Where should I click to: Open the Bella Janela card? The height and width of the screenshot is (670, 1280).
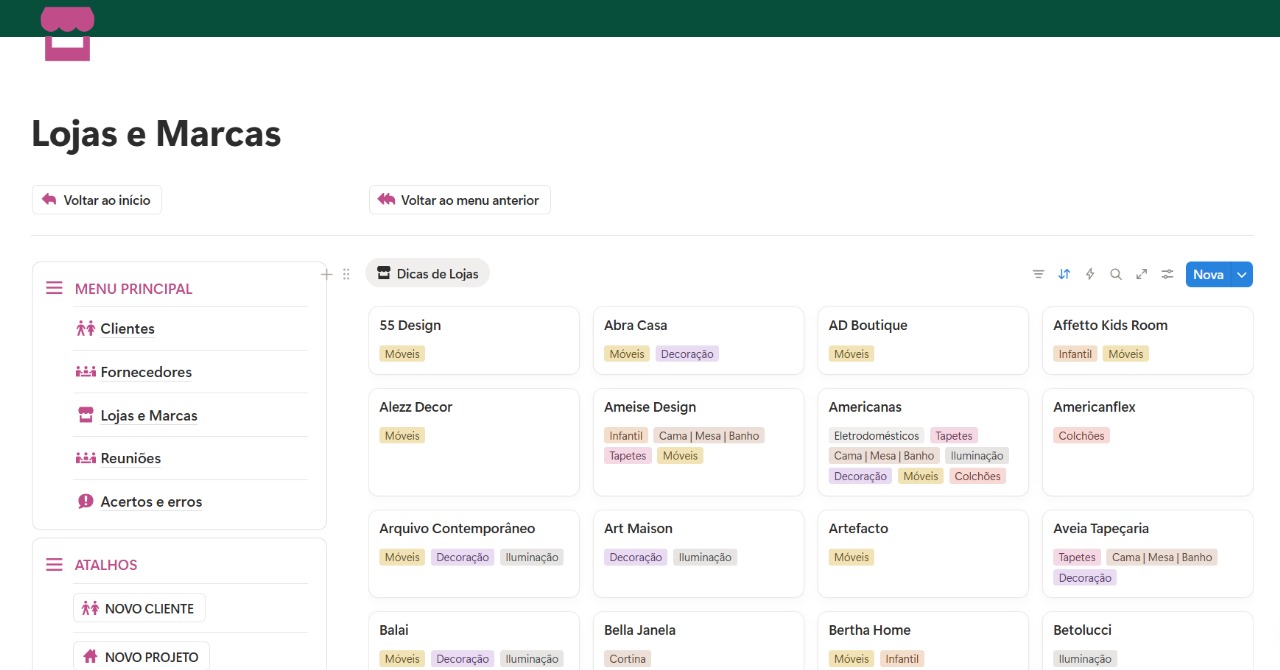[699, 641]
